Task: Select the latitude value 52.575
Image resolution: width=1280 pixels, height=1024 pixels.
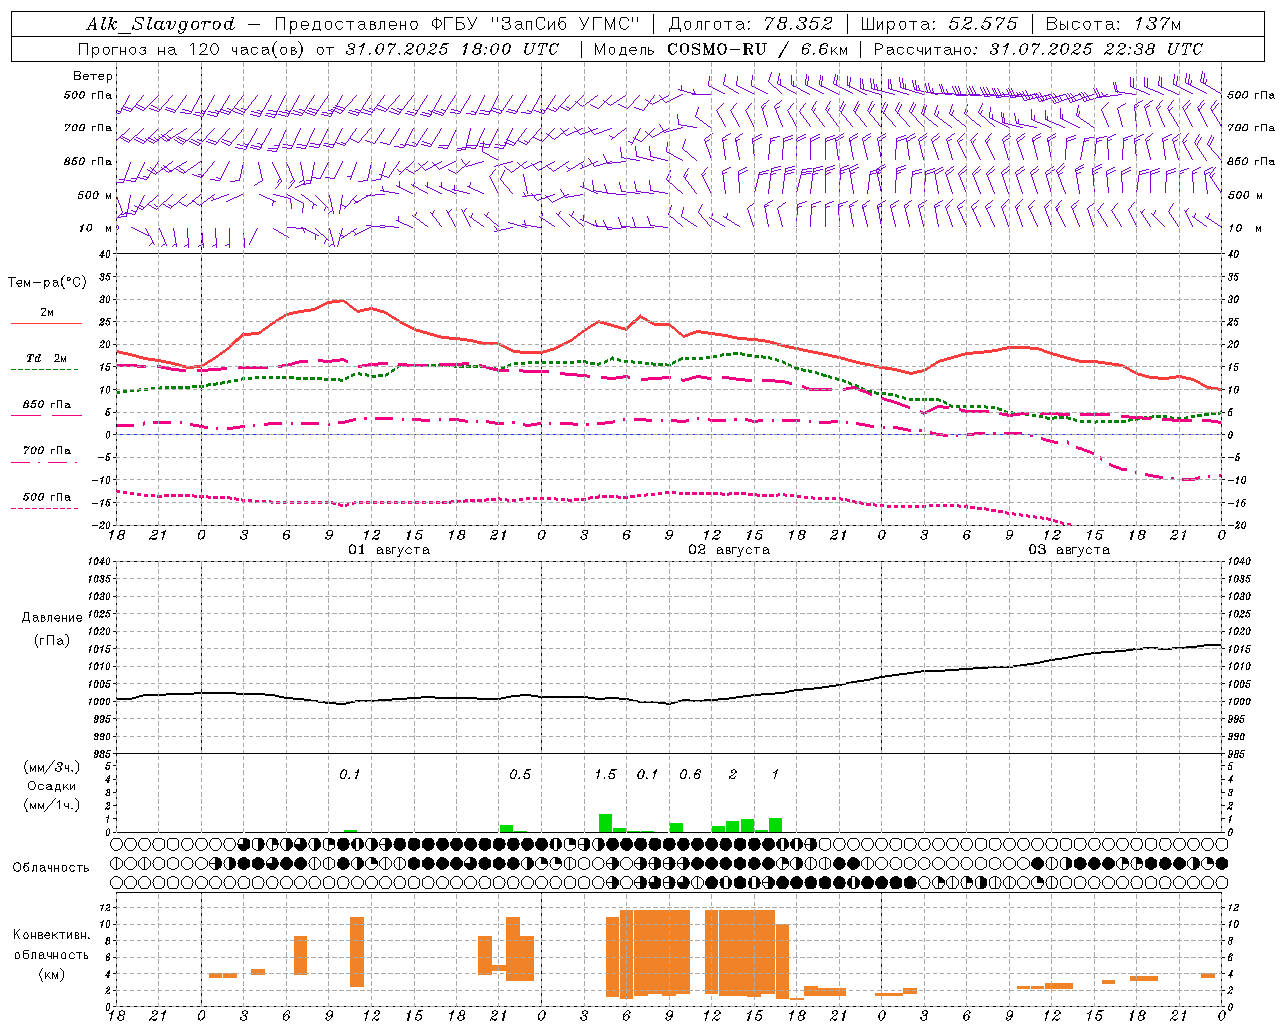Action: pyautogui.click(x=984, y=24)
